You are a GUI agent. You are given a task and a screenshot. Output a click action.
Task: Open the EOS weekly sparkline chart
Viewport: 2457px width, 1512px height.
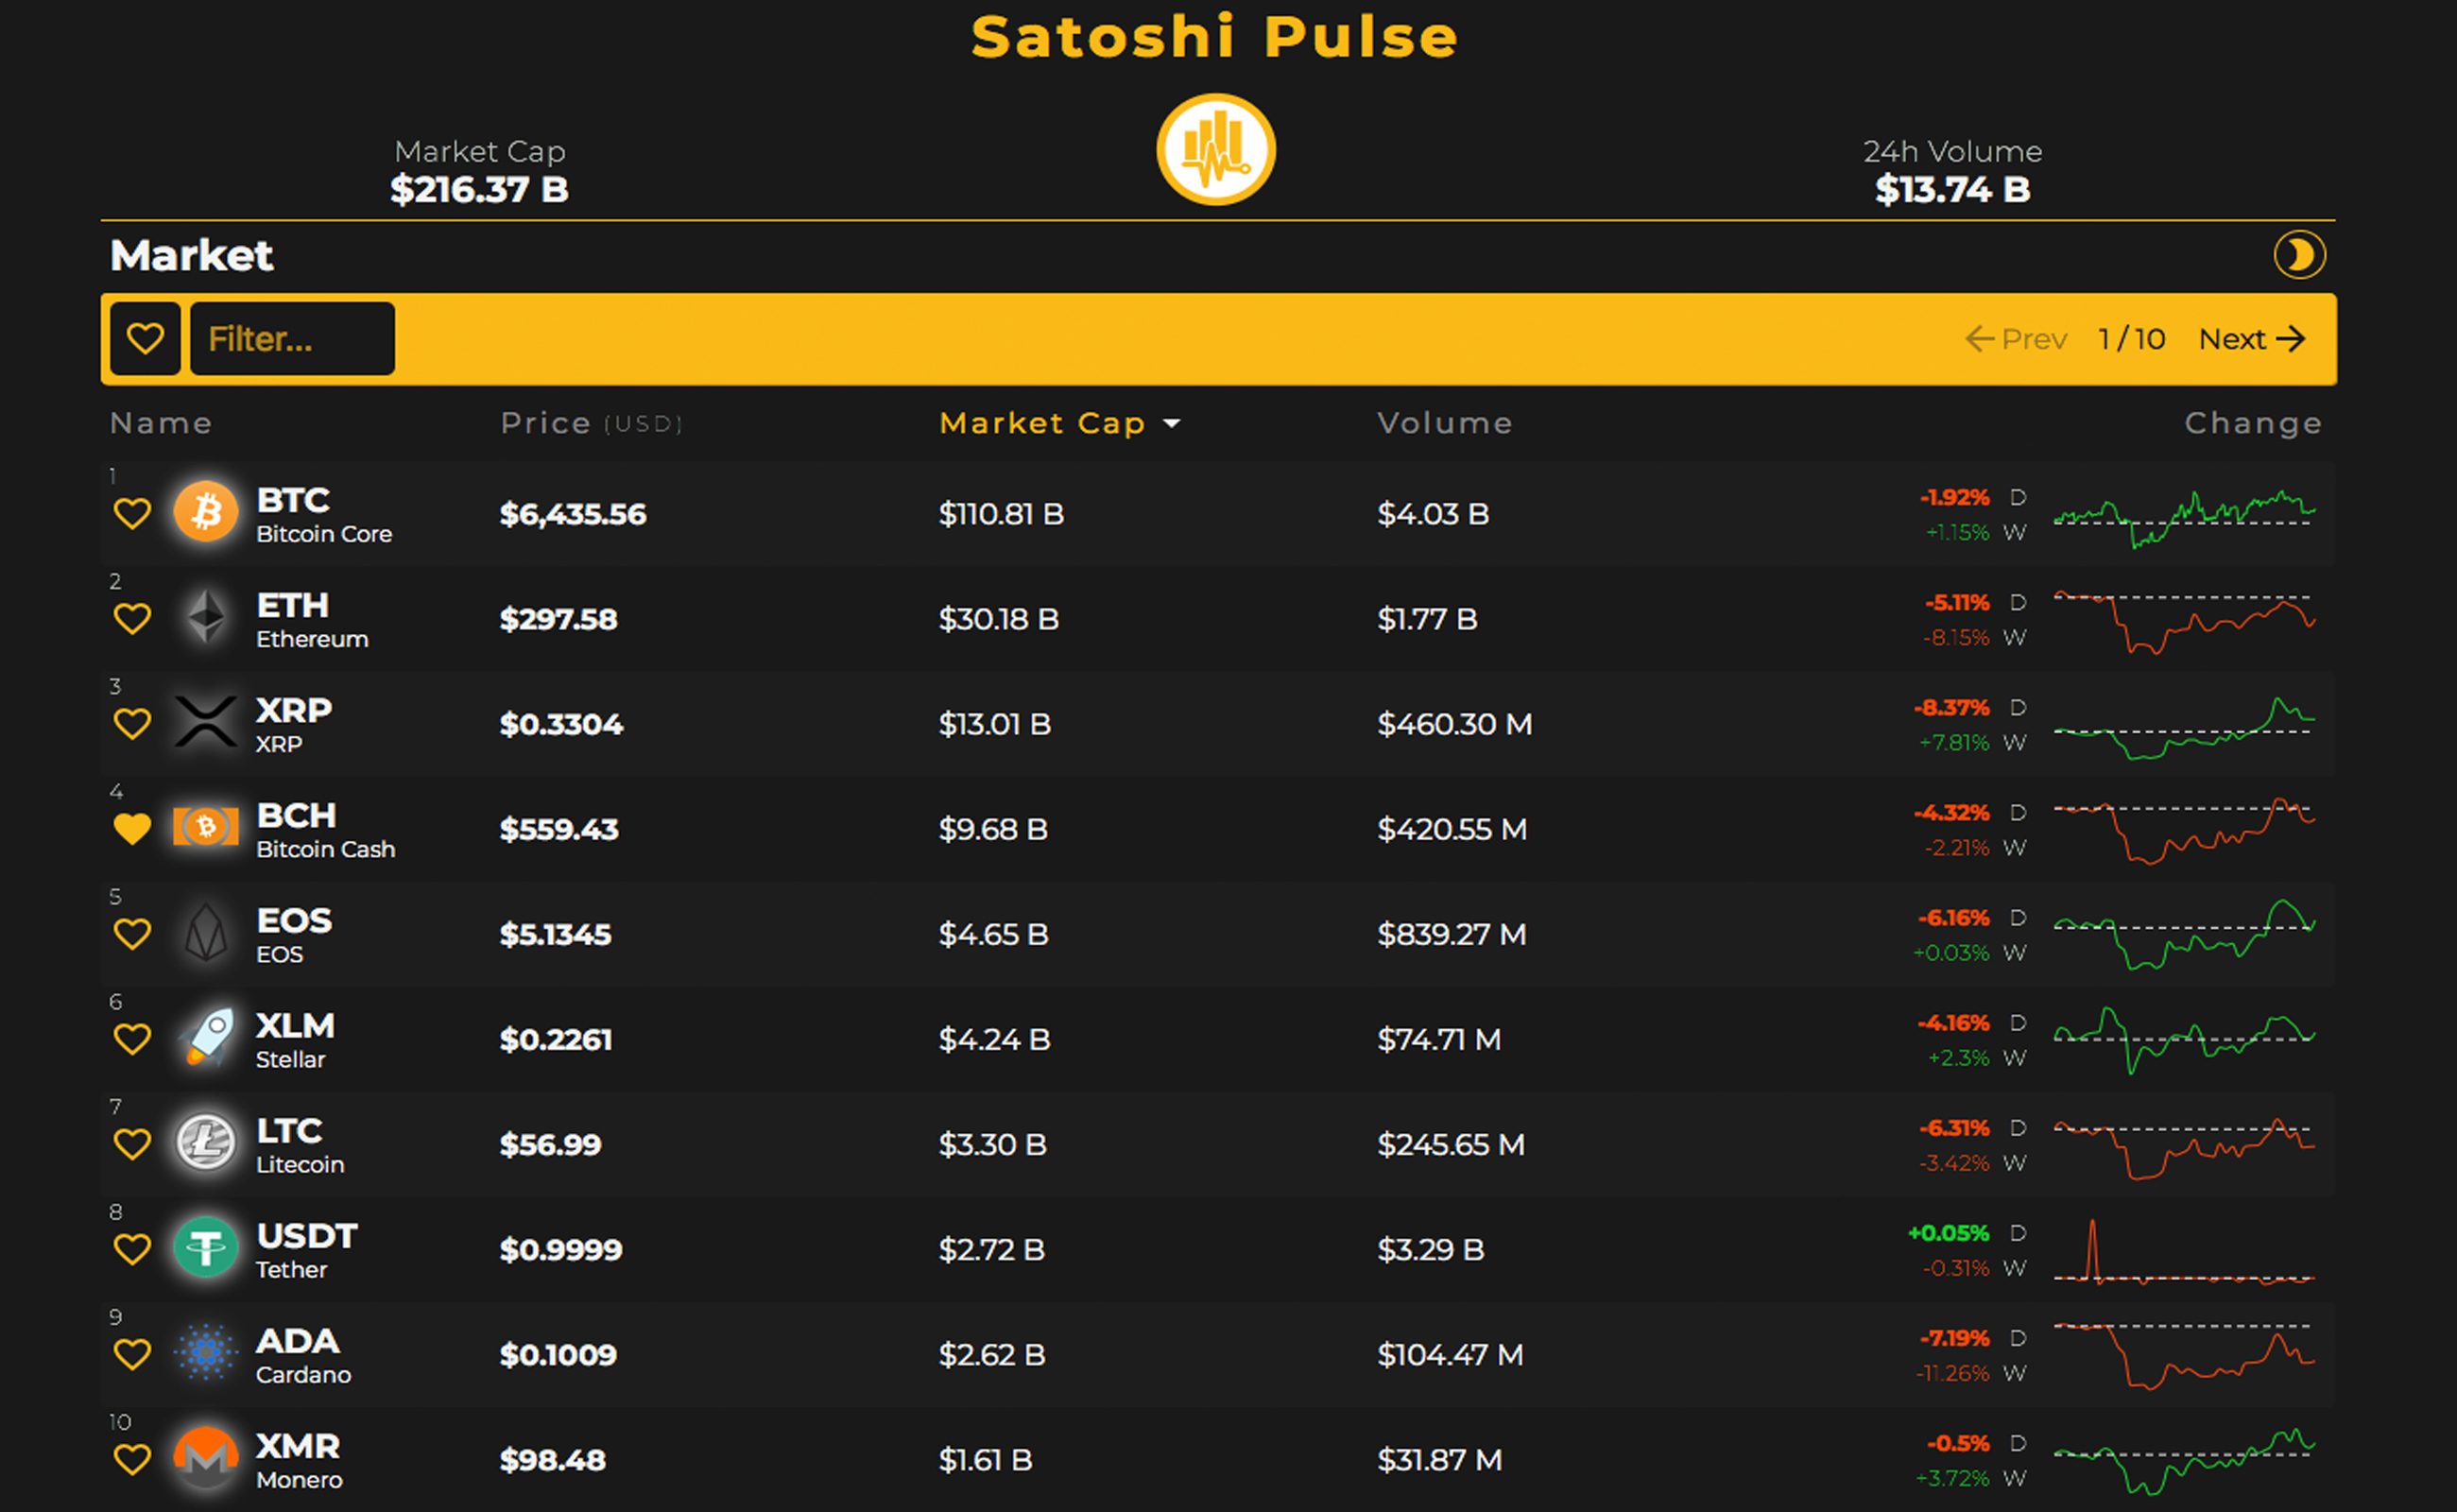click(2184, 935)
